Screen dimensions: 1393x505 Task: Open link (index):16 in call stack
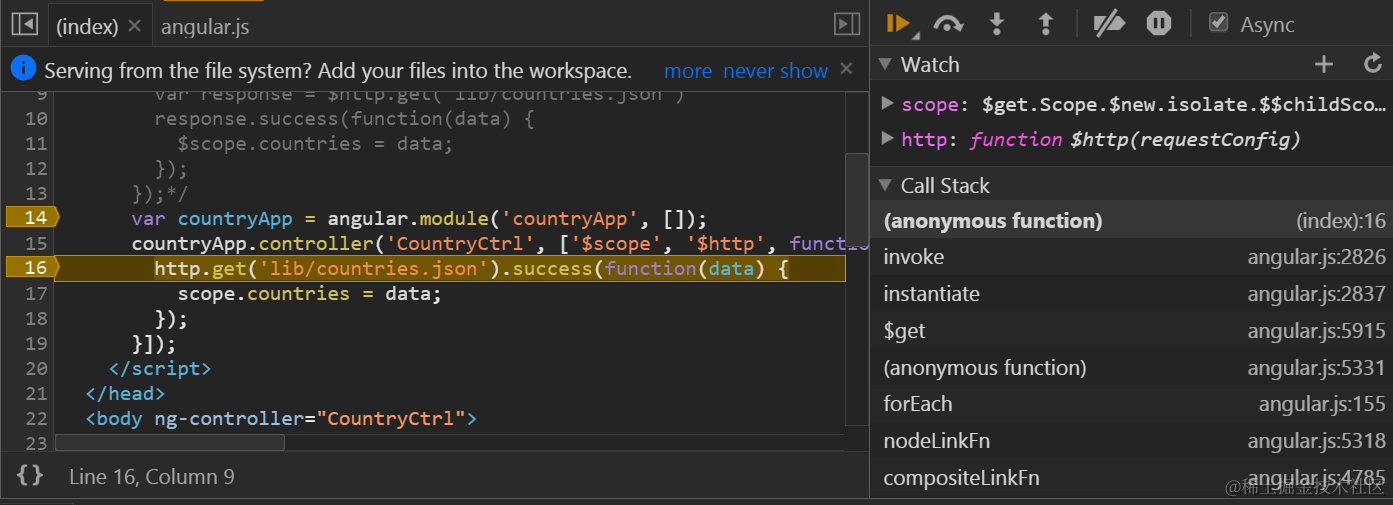pos(1341,221)
